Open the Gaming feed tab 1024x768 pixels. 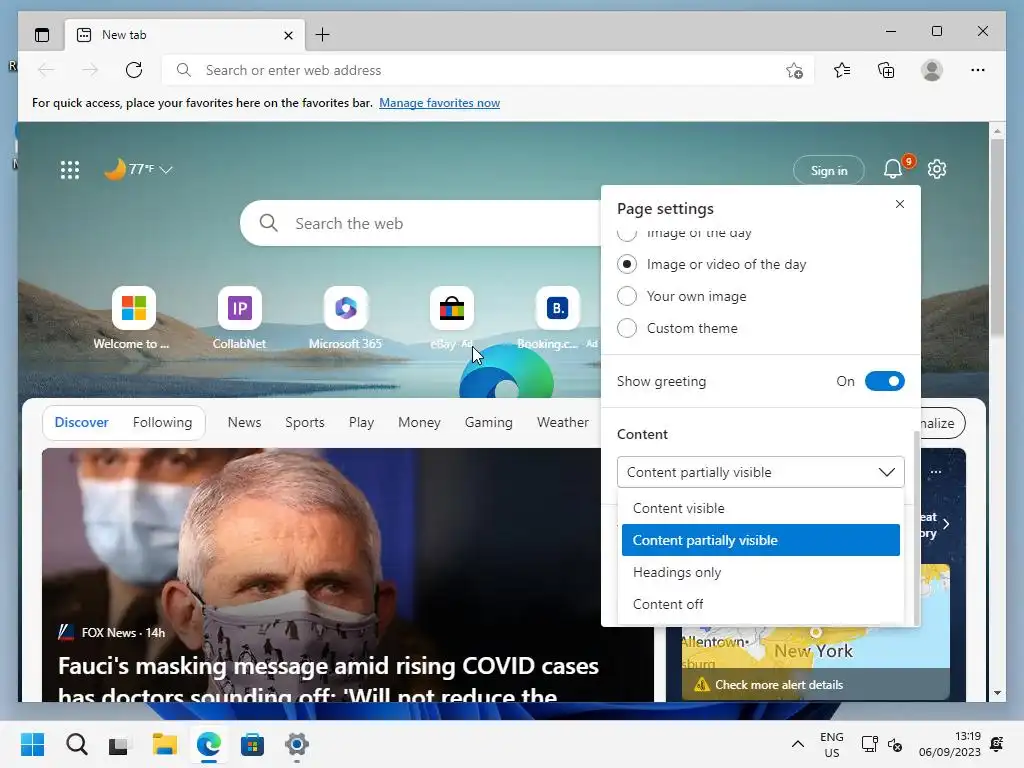488,423
